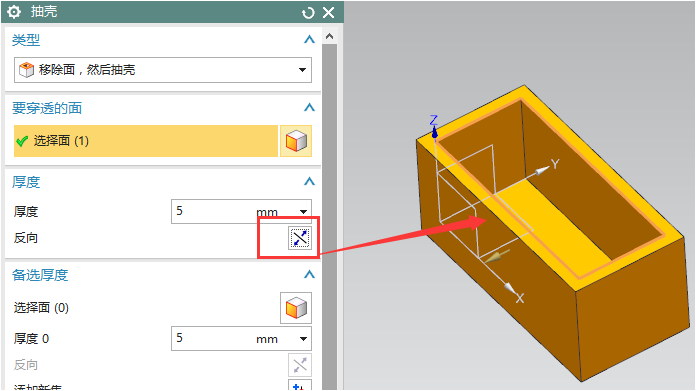Collapse the 备选厚度 section
The image size is (696, 391).
click(309, 274)
